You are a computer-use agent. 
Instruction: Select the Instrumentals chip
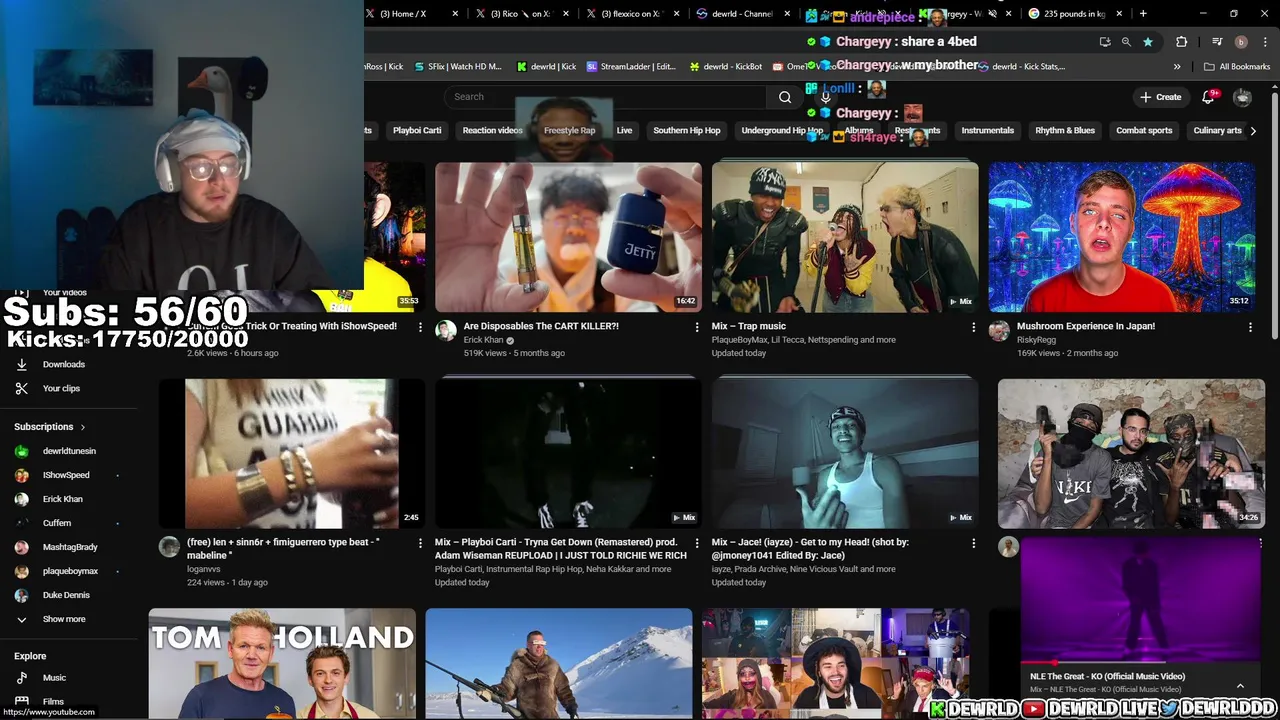click(x=987, y=130)
